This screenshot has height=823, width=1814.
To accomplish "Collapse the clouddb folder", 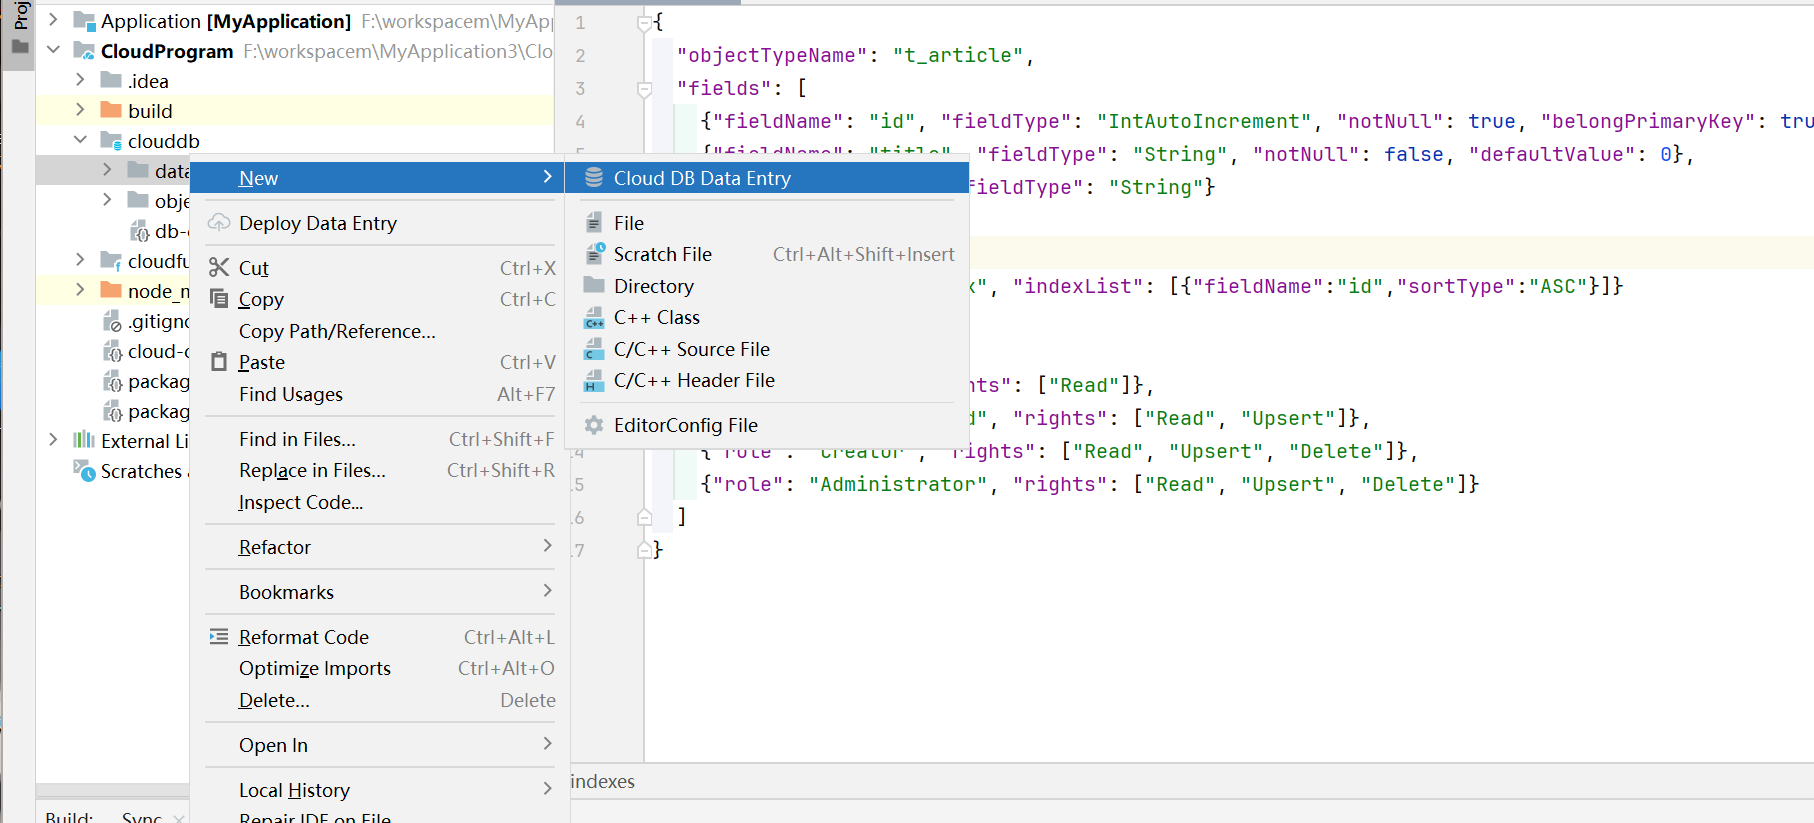I will point(81,140).
